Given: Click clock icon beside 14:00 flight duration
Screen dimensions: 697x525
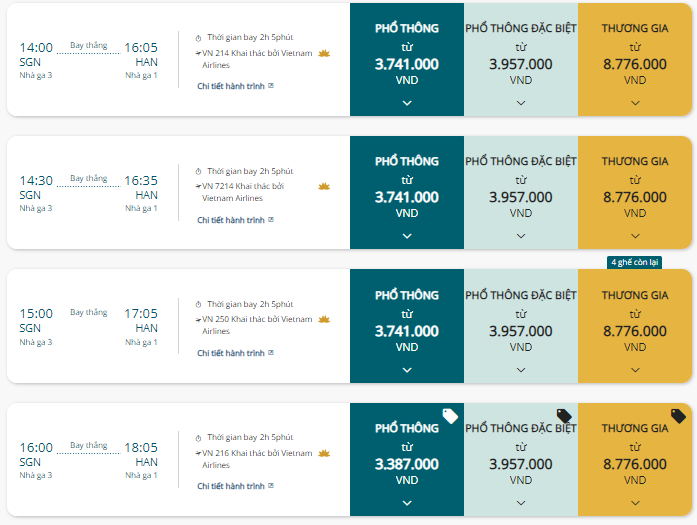Looking at the screenshot, I should pyautogui.click(x=198, y=38).
